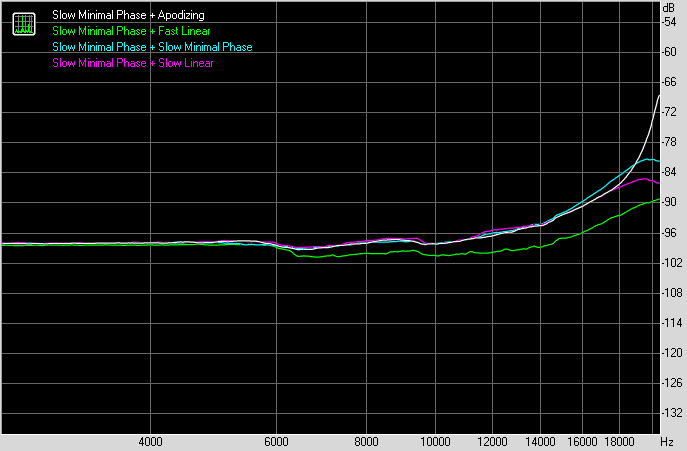Click the 4000 frequency axis label
Image resolution: width=687 pixels, height=451 pixels.
[x=150, y=441]
